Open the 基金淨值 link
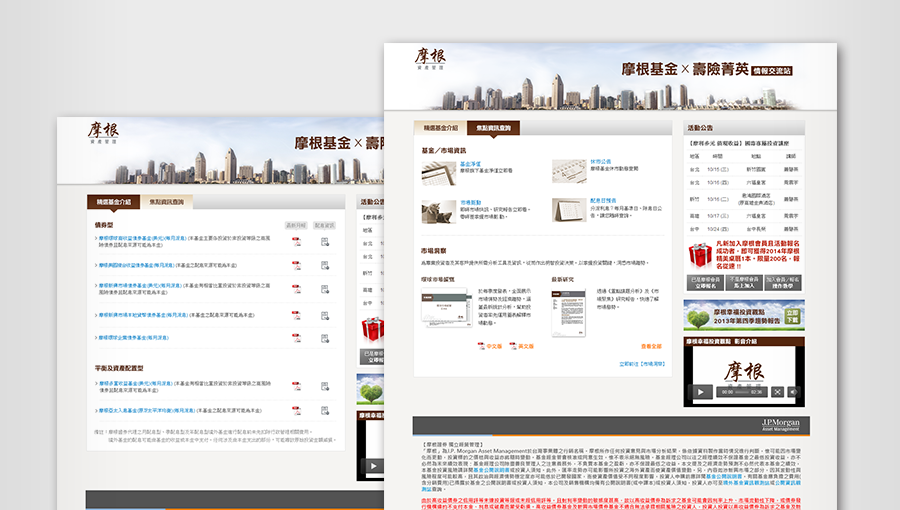The width and height of the screenshot is (900, 510). click(470, 163)
